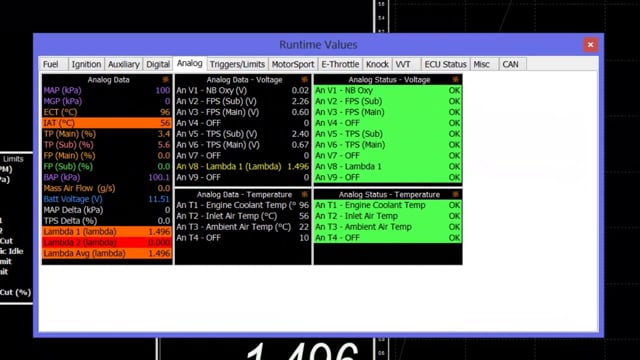This screenshot has height=360, width=640.
Task: Select the FP (Main) (%) row
Action: tap(107, 156)
